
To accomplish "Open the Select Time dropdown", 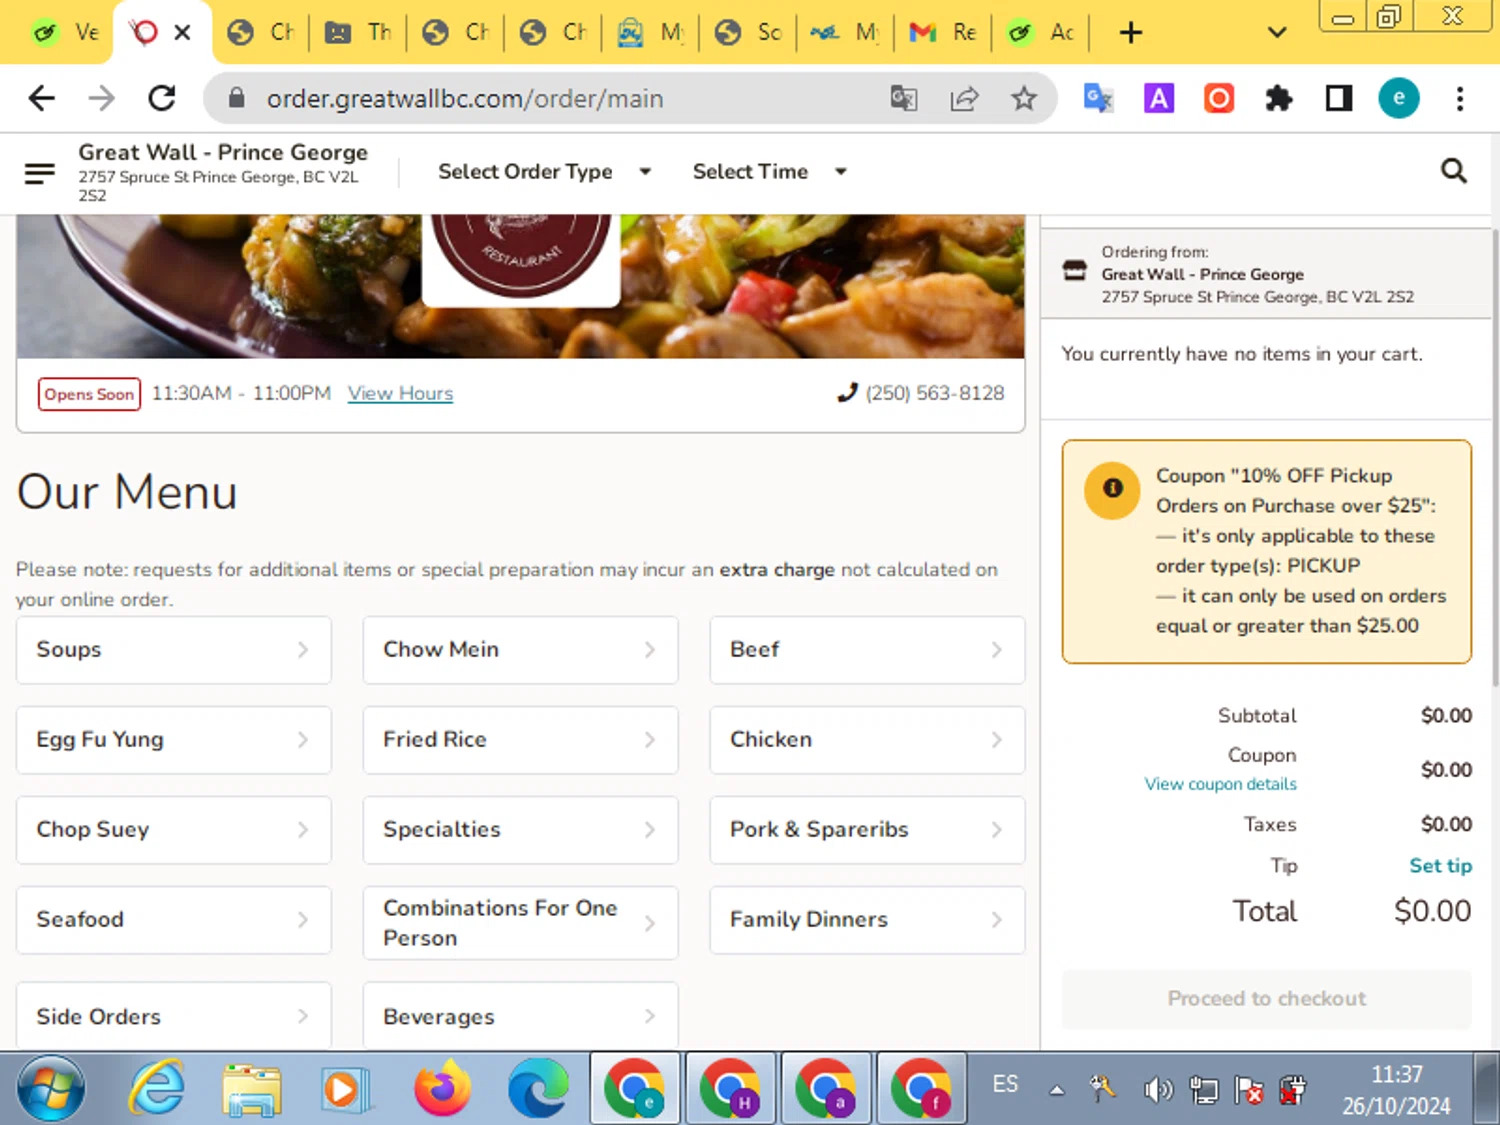I will coord(770,172).
